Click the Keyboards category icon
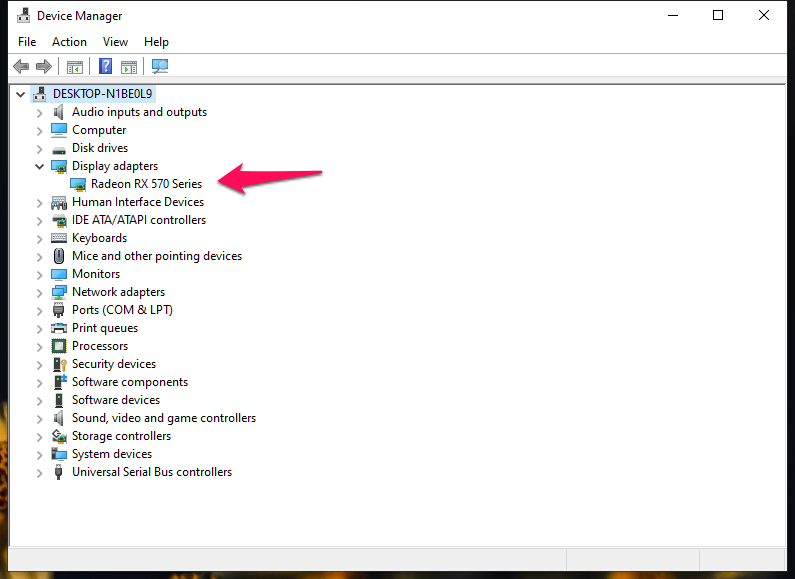The image size is (795, 579). (59, 238)
